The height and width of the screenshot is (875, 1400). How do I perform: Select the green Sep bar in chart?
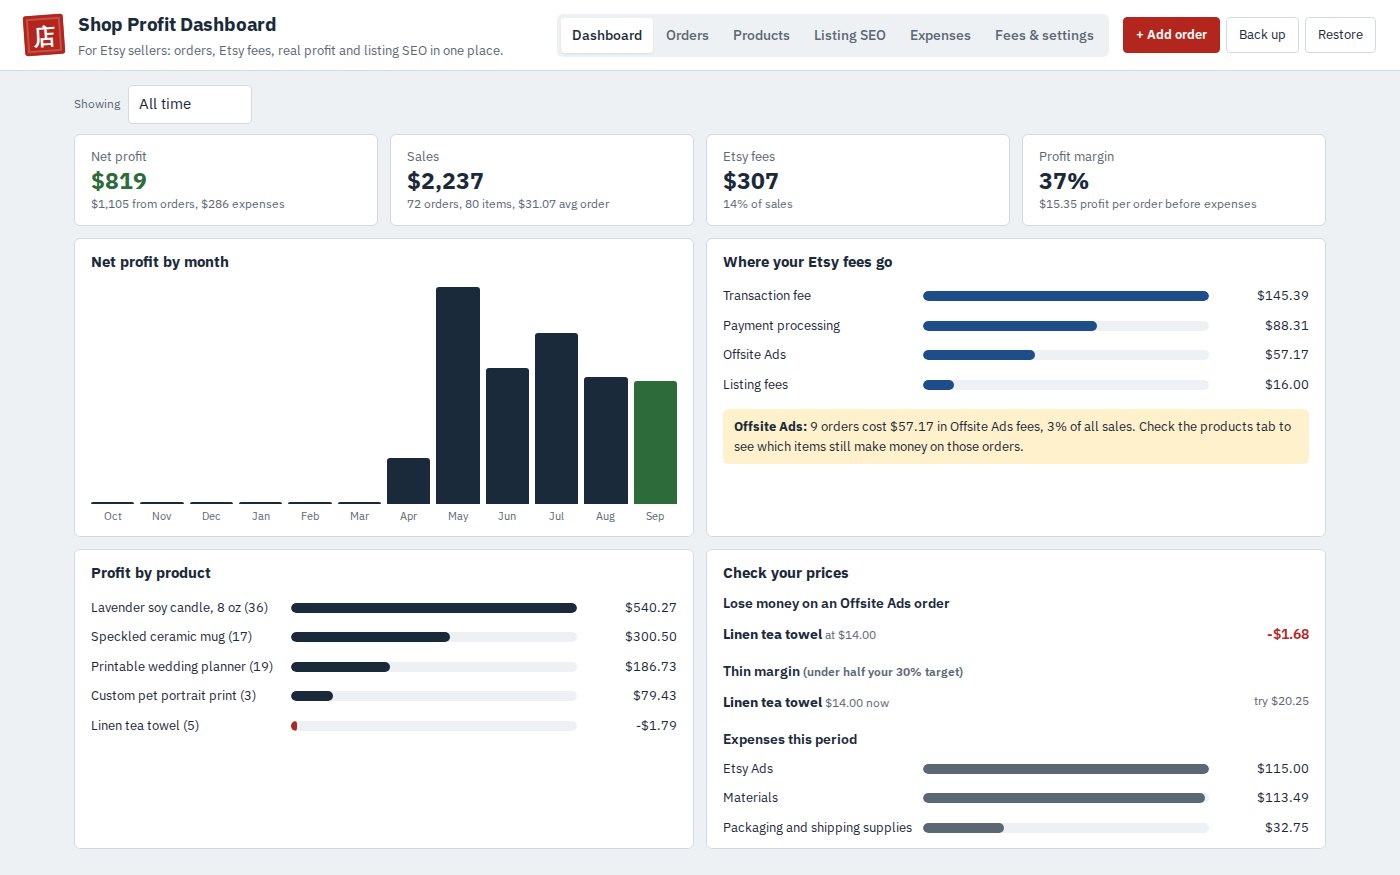tap(655, 442)
